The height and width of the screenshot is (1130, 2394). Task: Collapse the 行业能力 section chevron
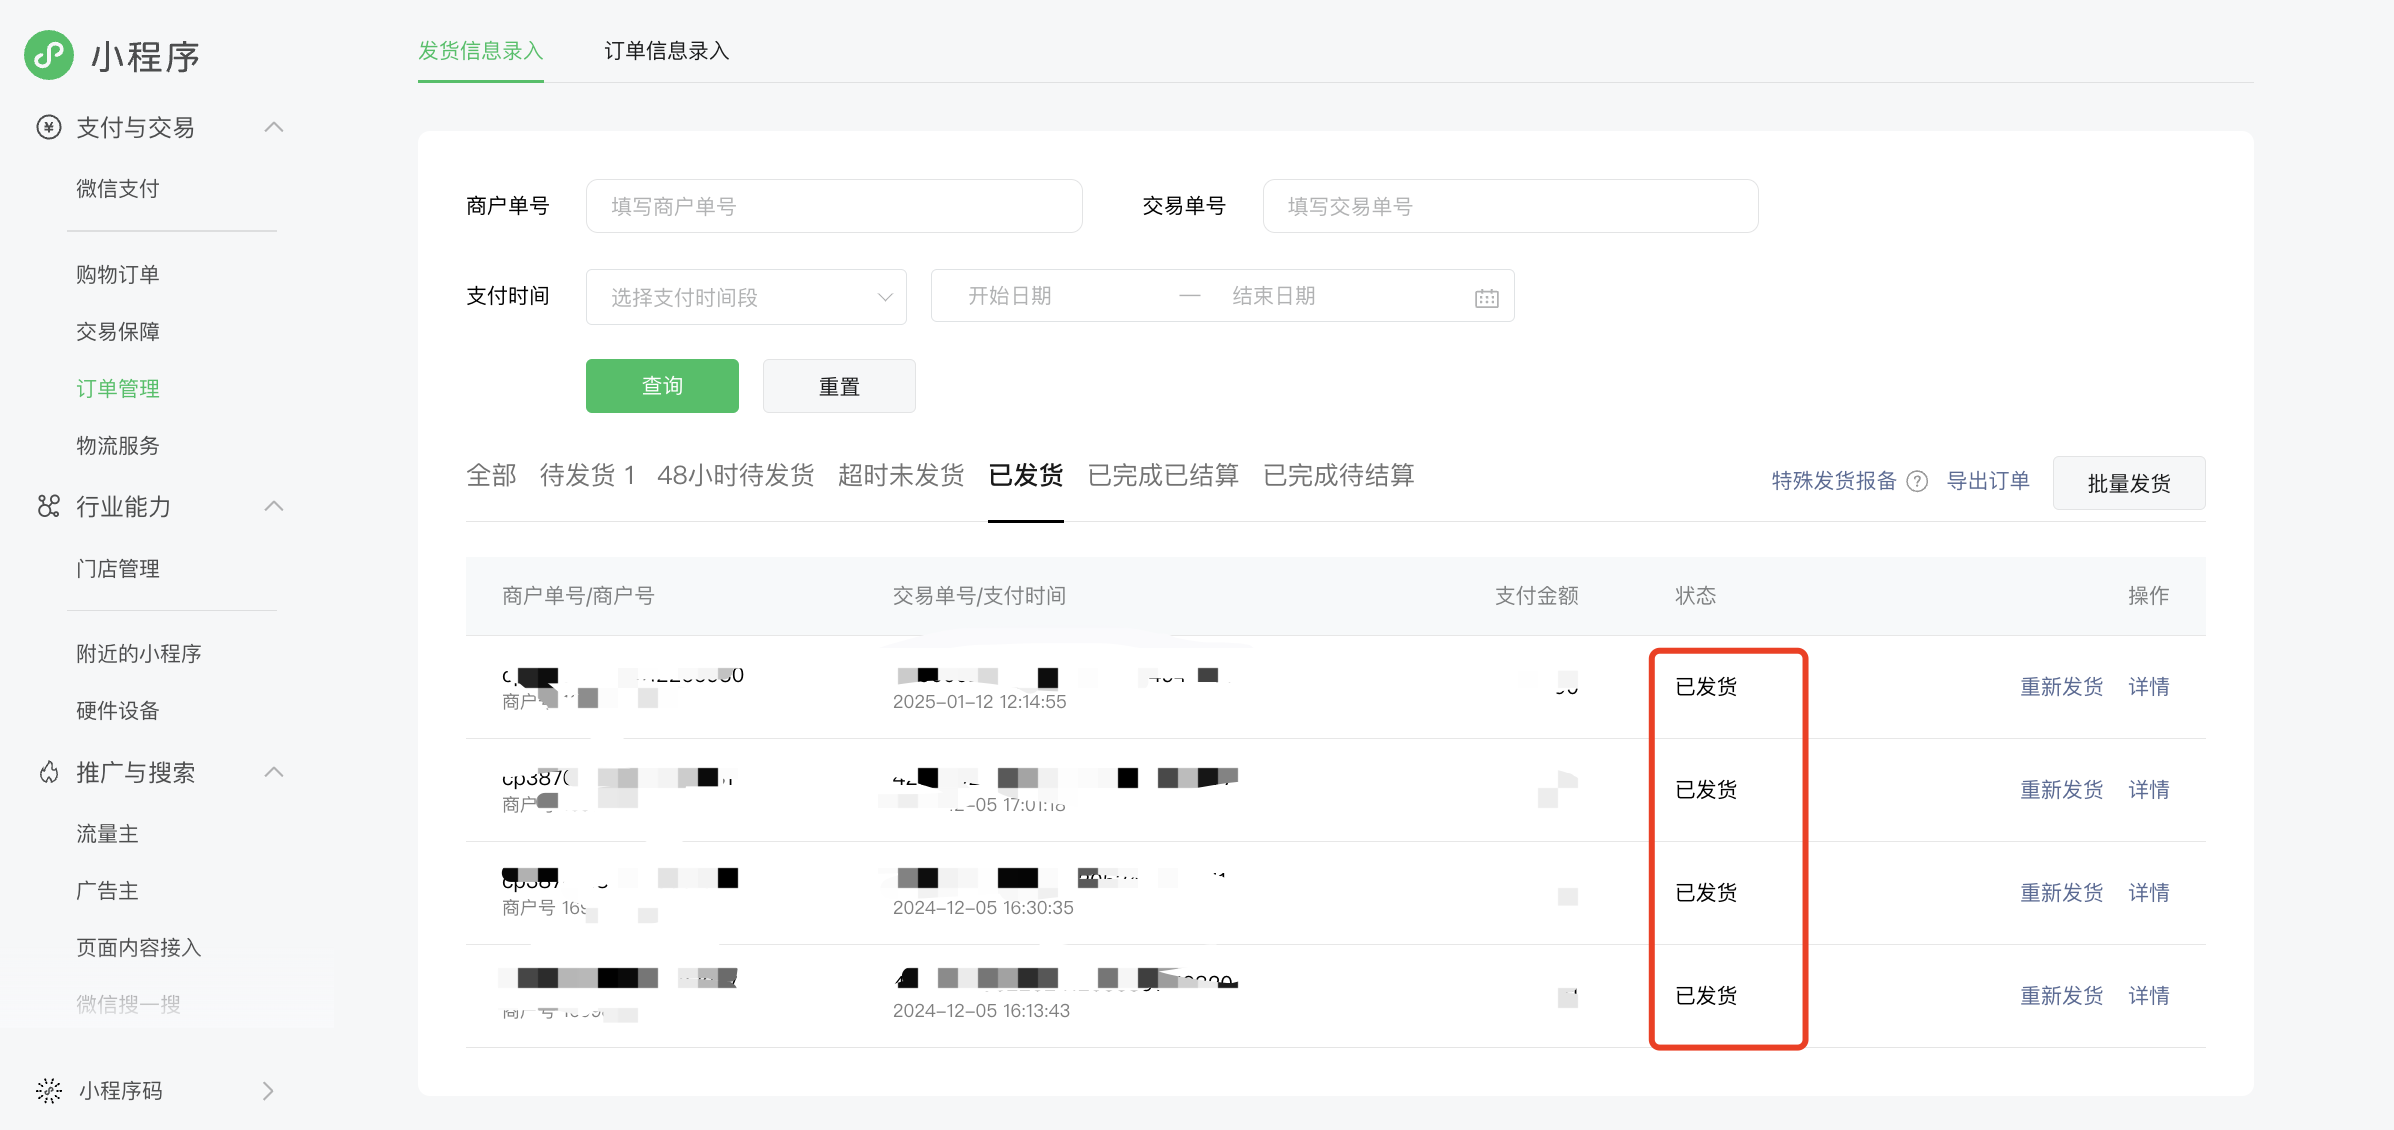273,506
